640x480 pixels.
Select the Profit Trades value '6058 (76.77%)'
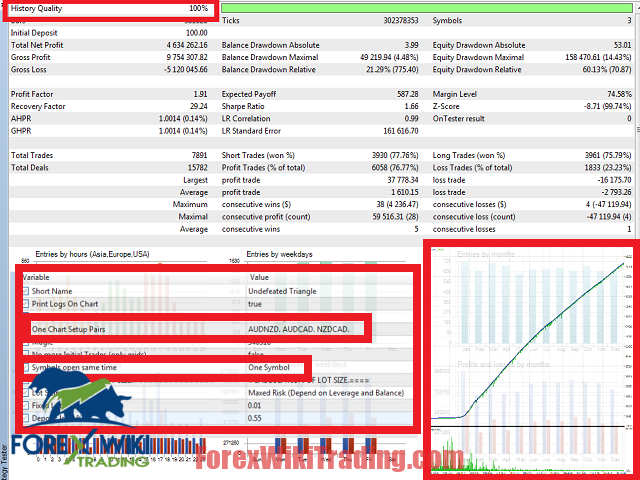point(395,167)
